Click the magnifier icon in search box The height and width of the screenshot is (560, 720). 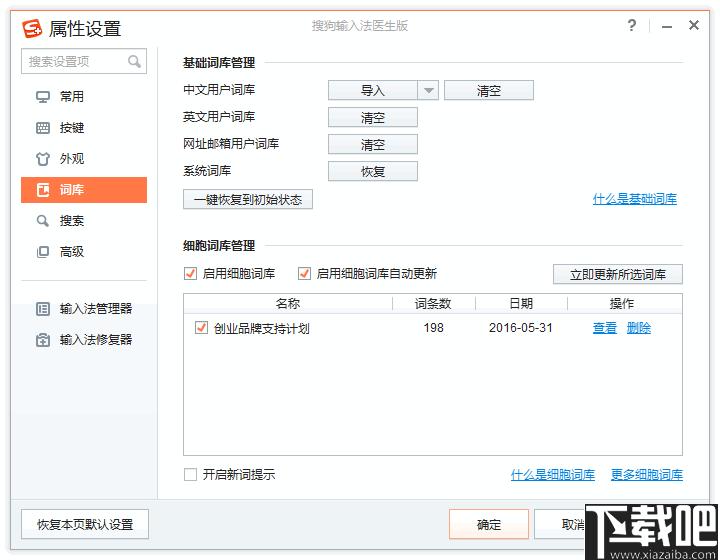coord(134,62)
